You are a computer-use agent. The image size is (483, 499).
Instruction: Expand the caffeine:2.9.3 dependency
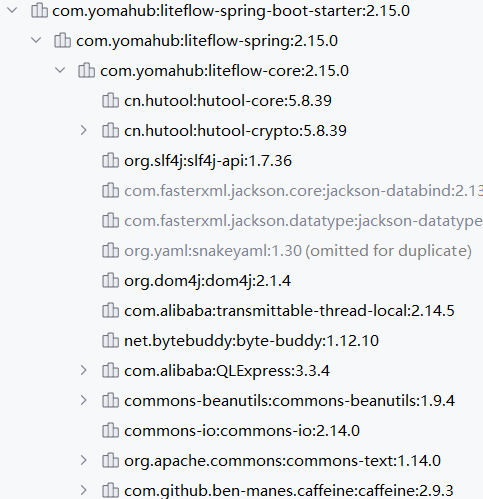tap(84, 490)
